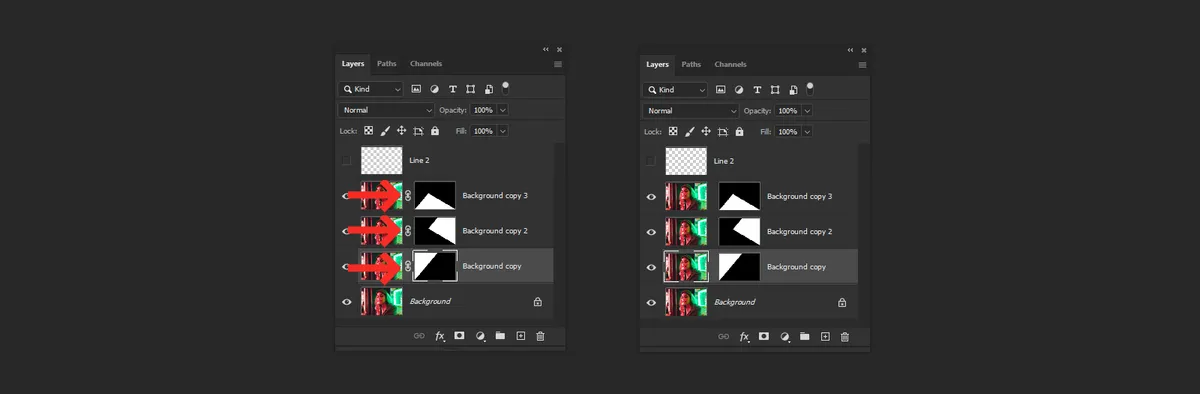Hide Background copy layer in right panel
The height and width of the screenshot is (394, 1200).
pyautogui.click(x=651, y=267)
